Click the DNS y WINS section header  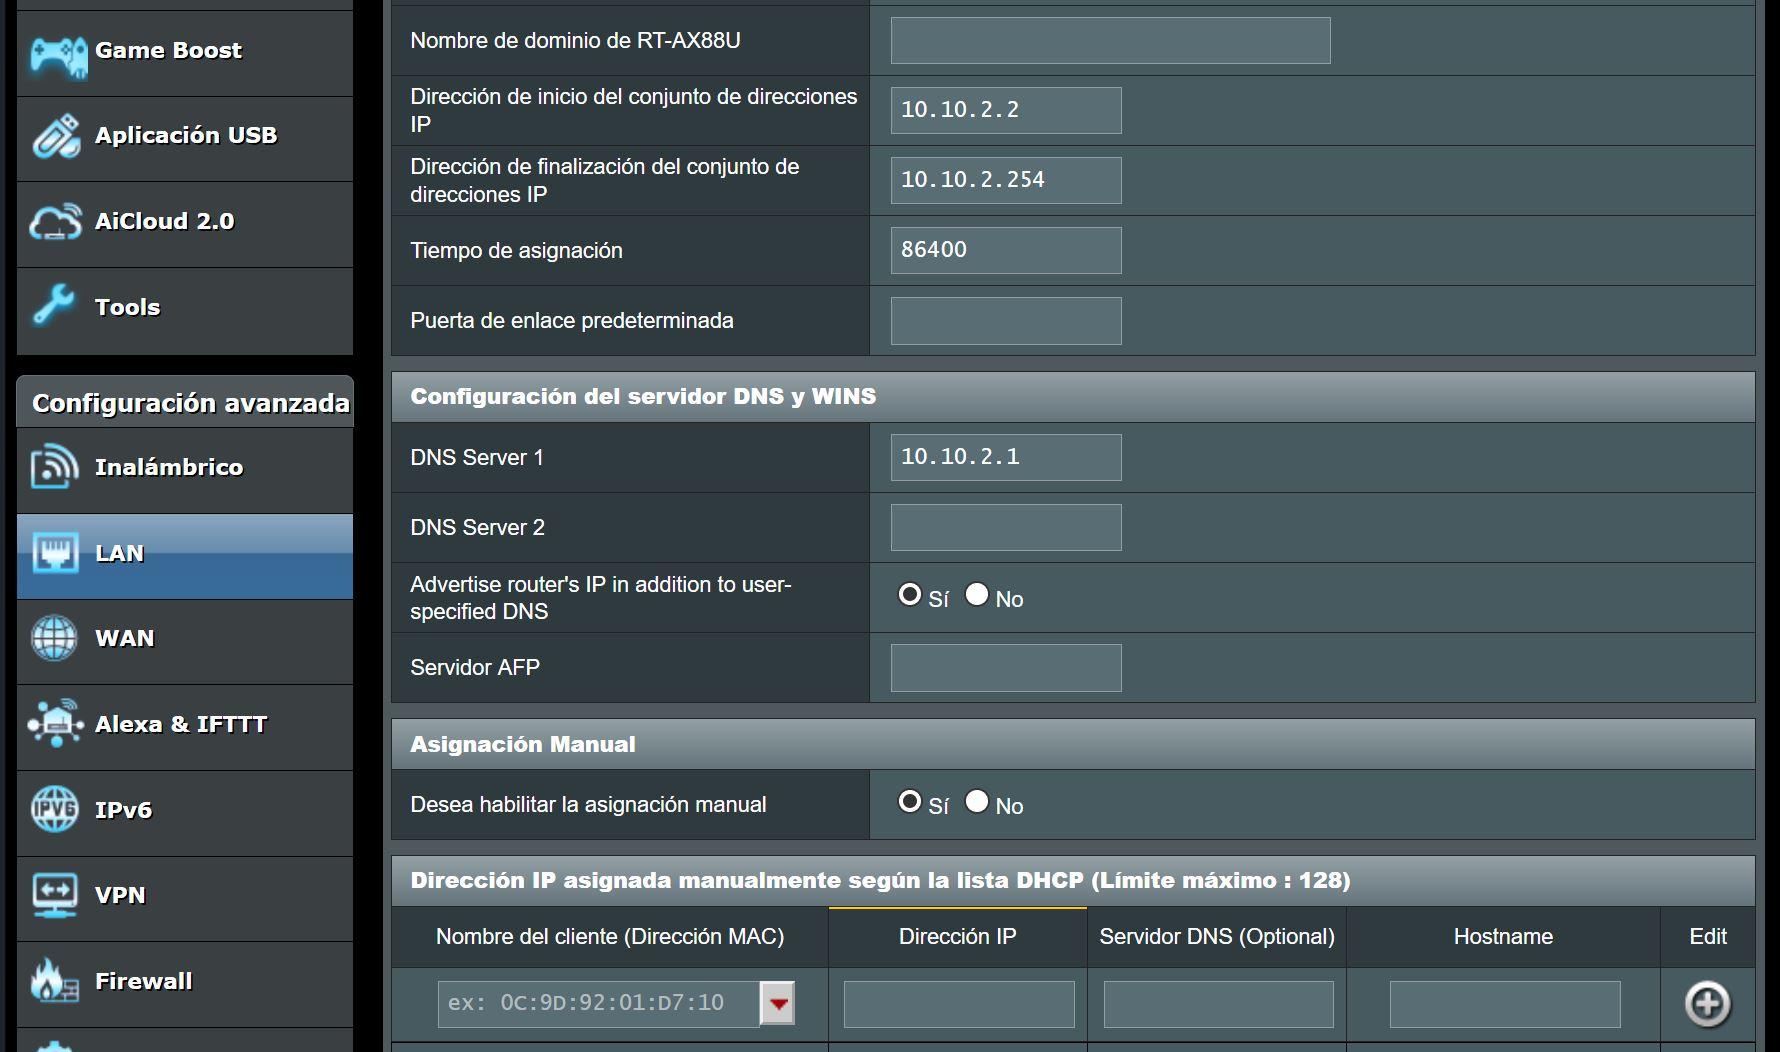point(1073,397)
